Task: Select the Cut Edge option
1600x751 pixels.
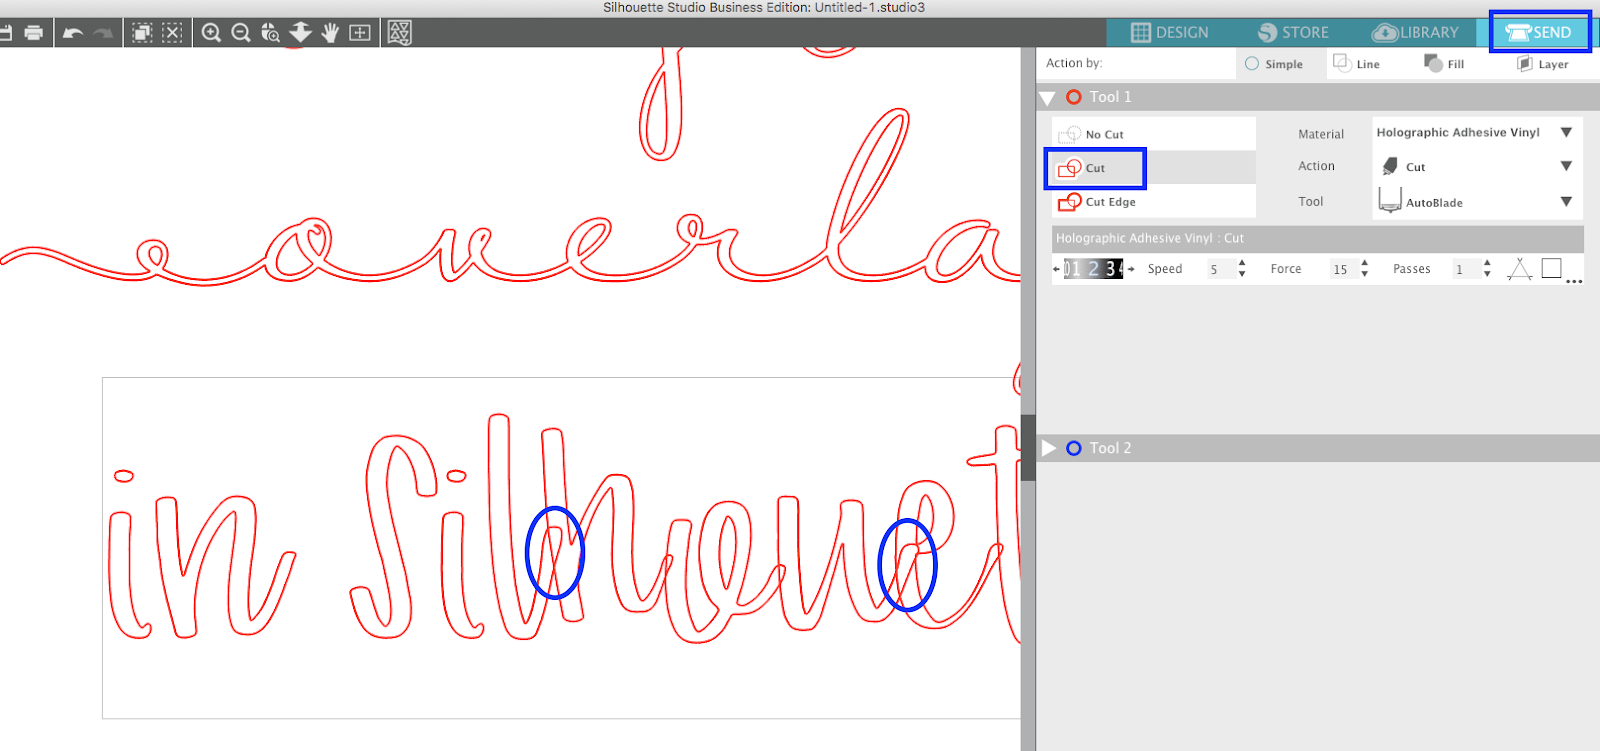Action: point(1154,201)
